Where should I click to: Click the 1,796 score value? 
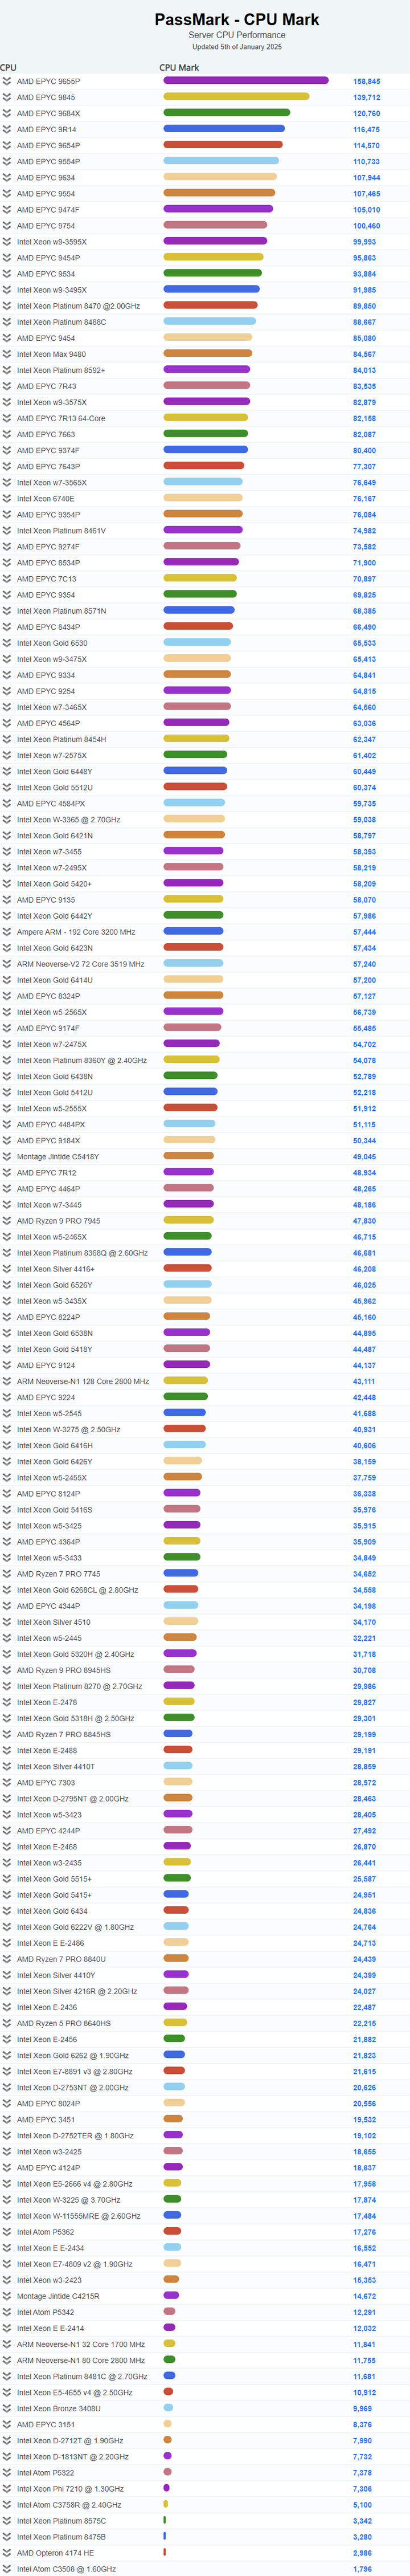pos(362,2569)
